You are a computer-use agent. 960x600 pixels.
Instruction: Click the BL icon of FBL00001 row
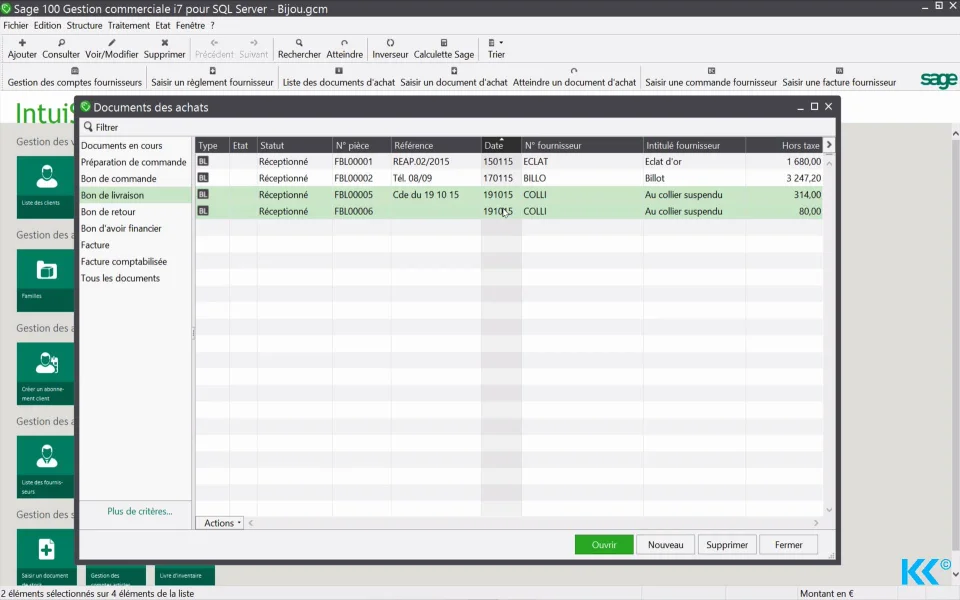click(x=203, y=161)
